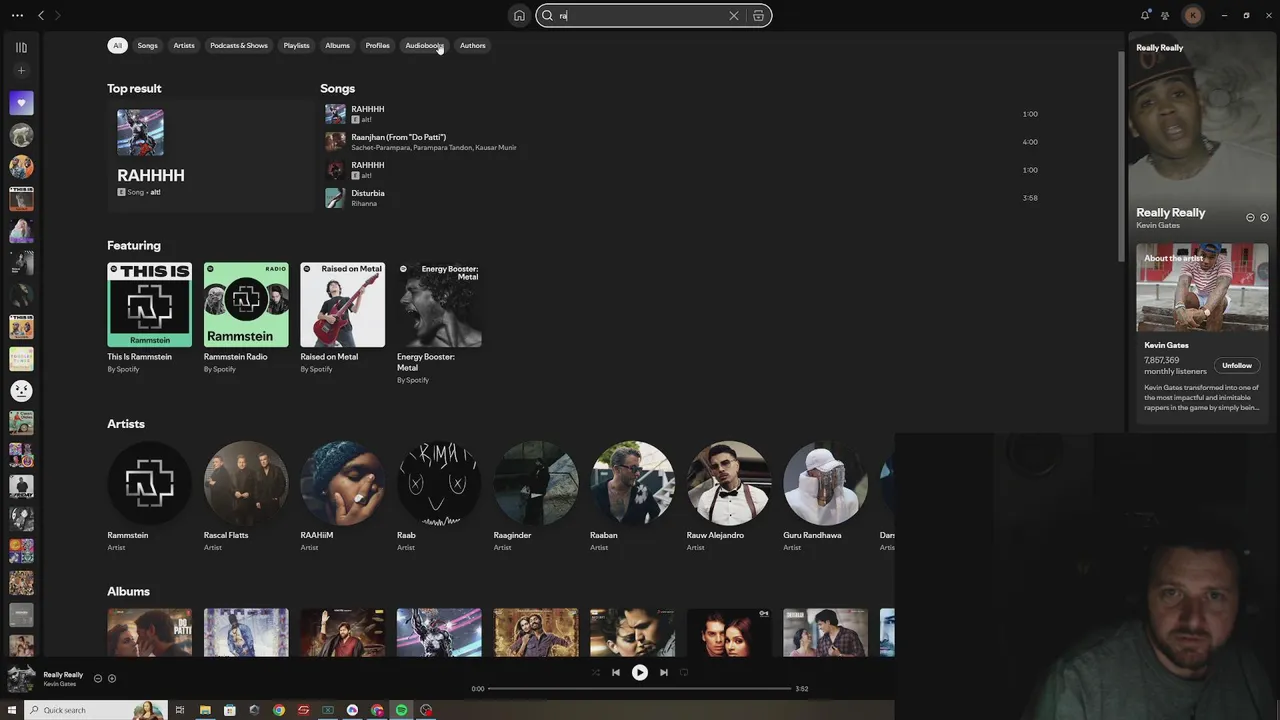This screenshot has width=1280, height=720.
Task: Filter results by Albums
Action: click(x=337, y=45)
